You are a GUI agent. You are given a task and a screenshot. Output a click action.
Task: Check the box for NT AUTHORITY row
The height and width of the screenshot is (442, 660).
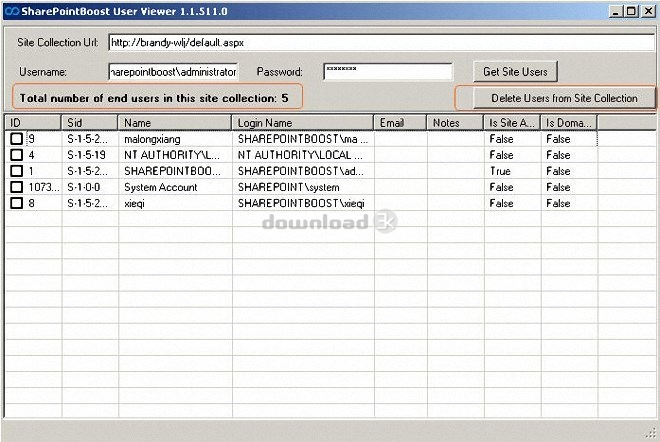[16, 155]
